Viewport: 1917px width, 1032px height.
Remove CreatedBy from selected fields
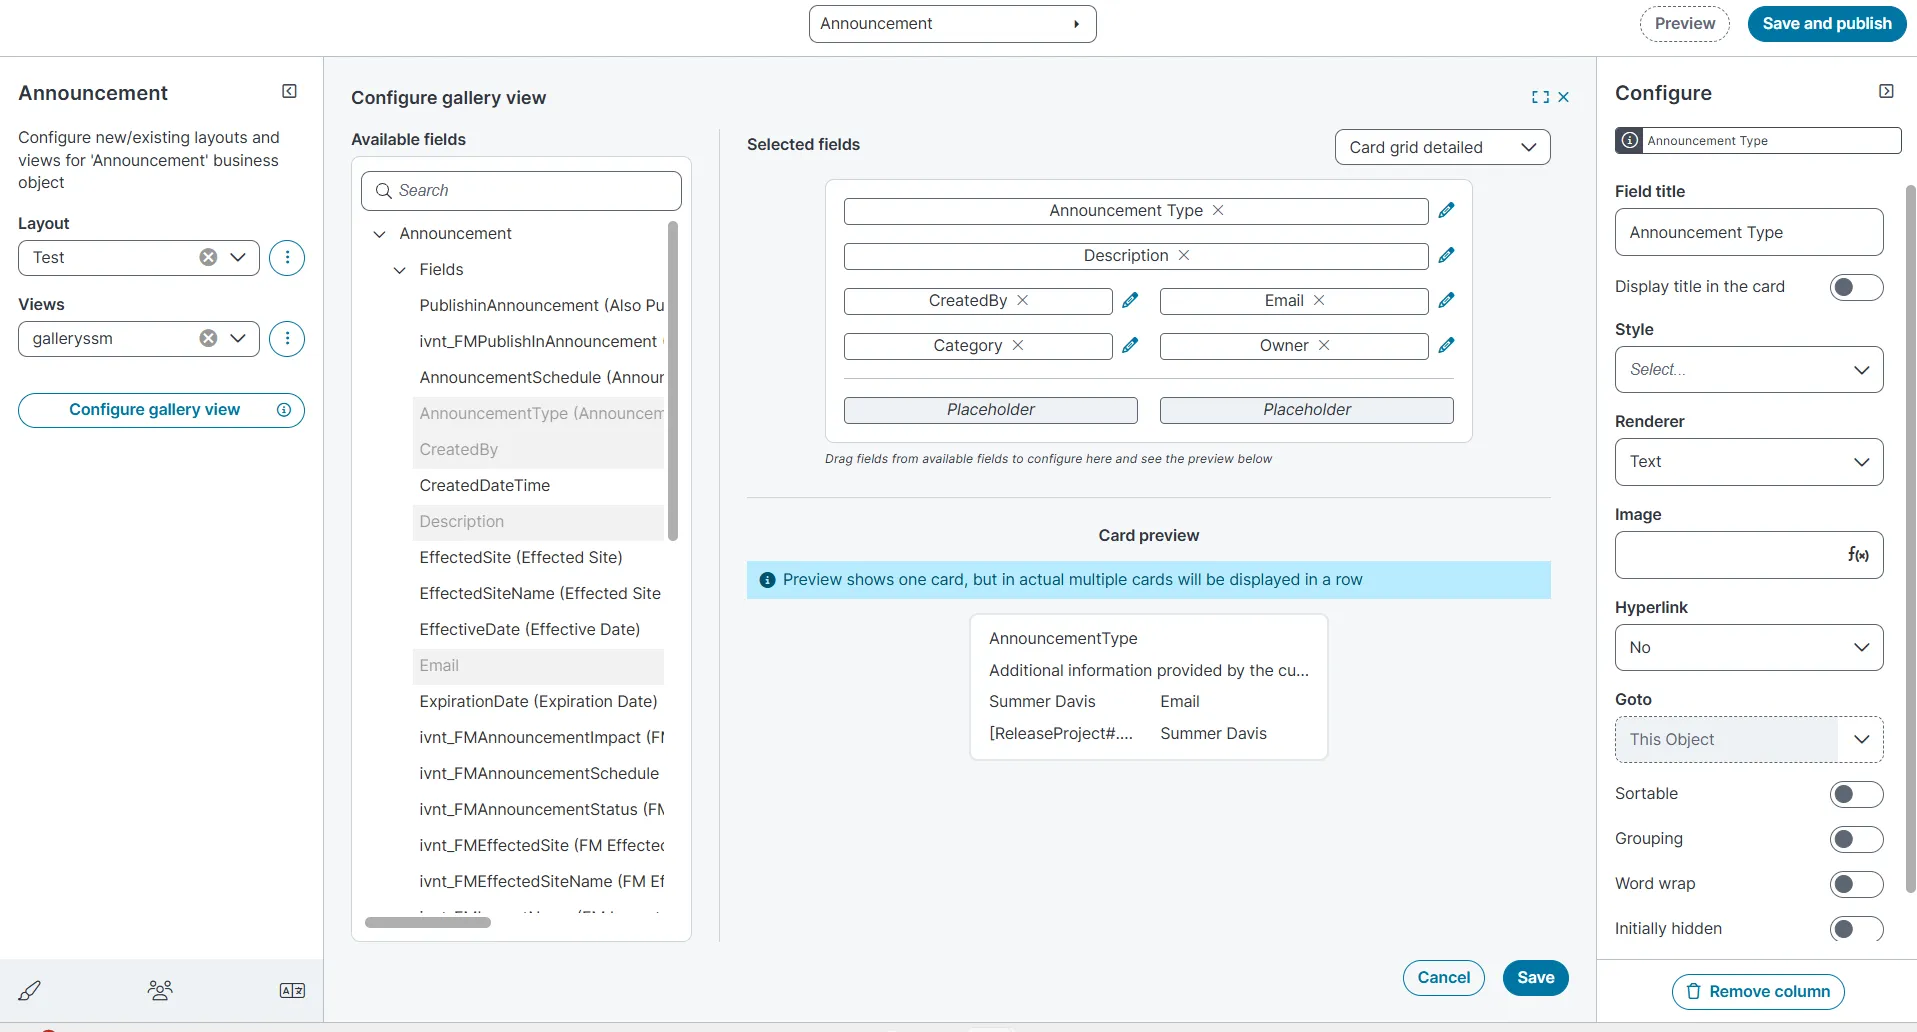pos(1023,300)
